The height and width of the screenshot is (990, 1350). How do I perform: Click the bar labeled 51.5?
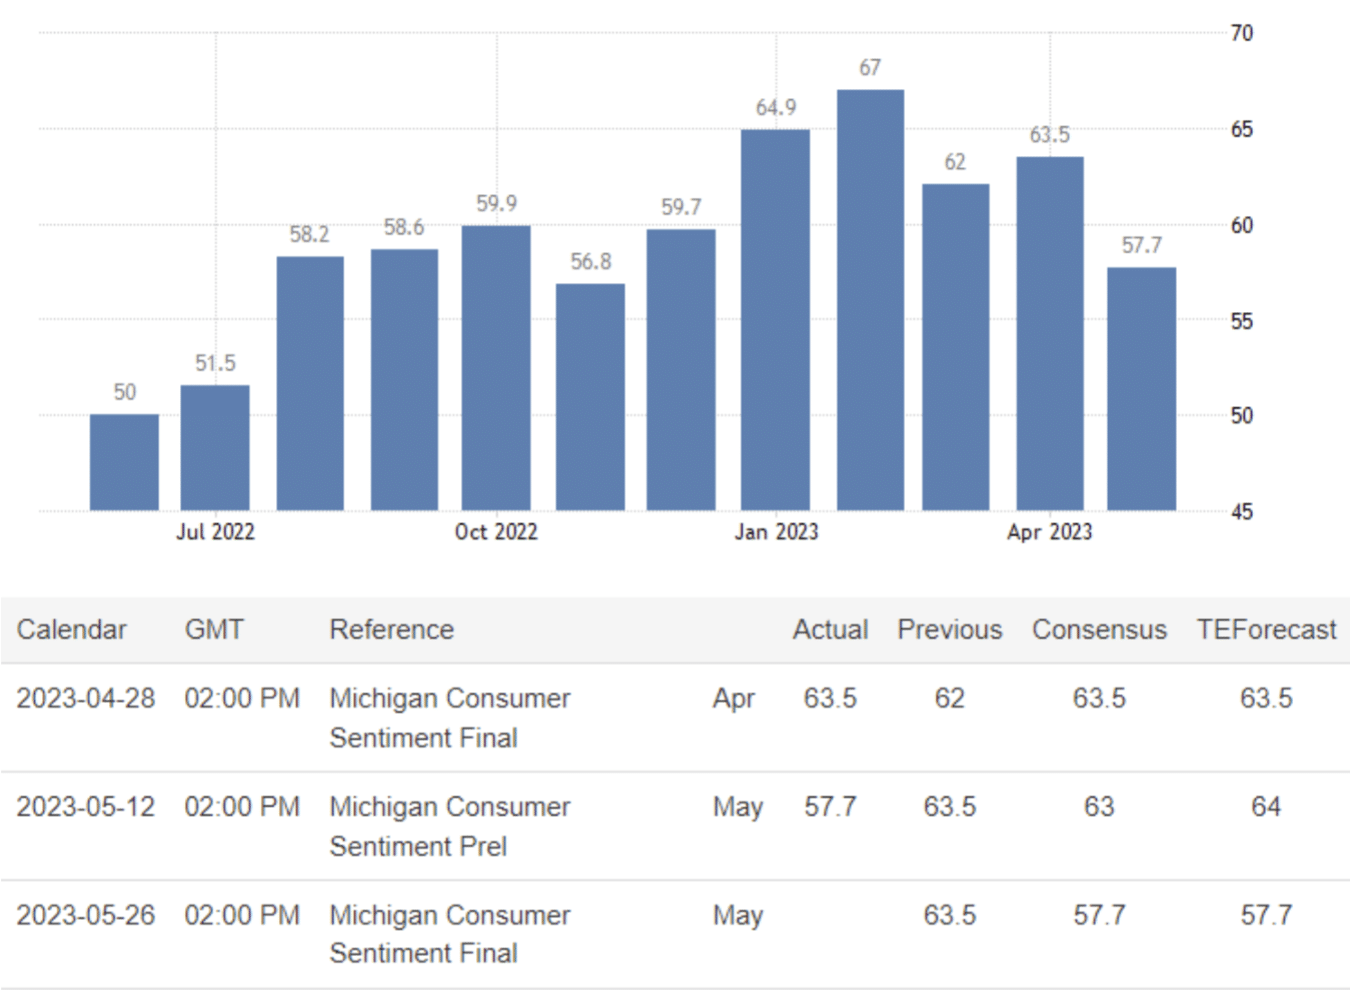tap(215, 448)
